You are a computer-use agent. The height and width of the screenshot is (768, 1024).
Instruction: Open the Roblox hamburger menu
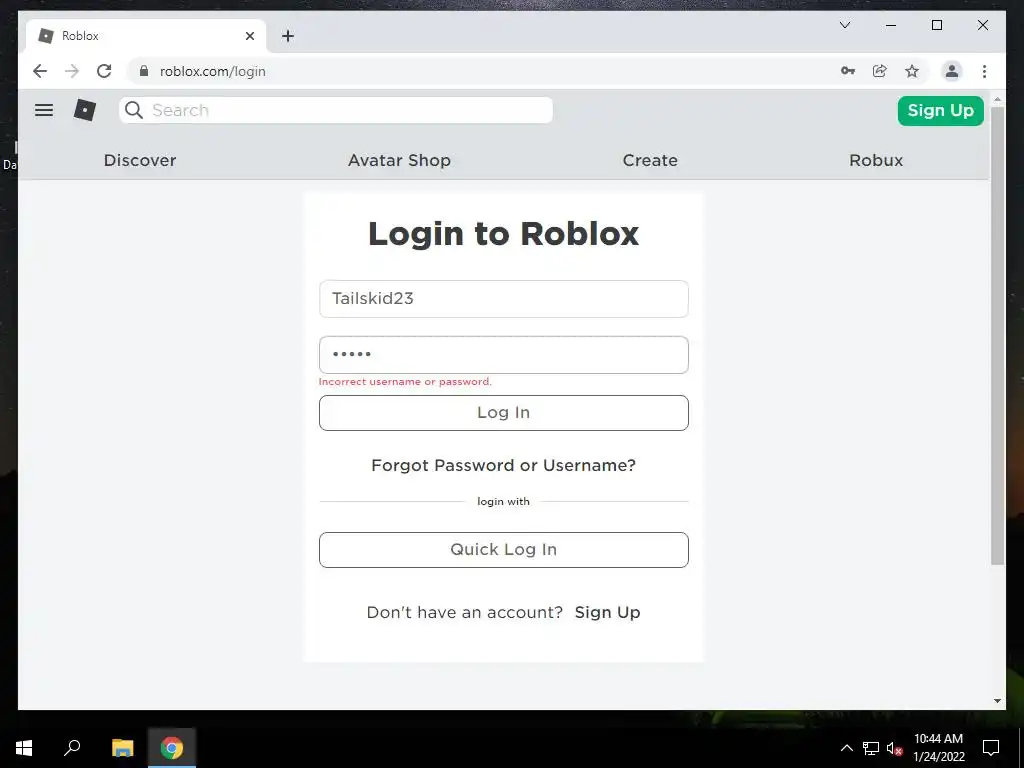point(44,110)
